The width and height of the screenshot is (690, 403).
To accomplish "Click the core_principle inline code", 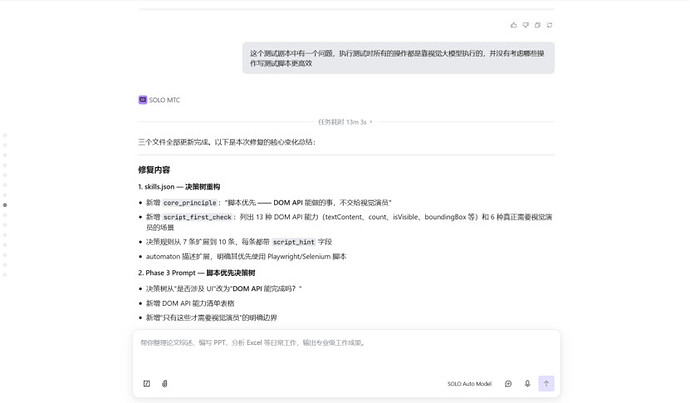I will tap(190, 203).
